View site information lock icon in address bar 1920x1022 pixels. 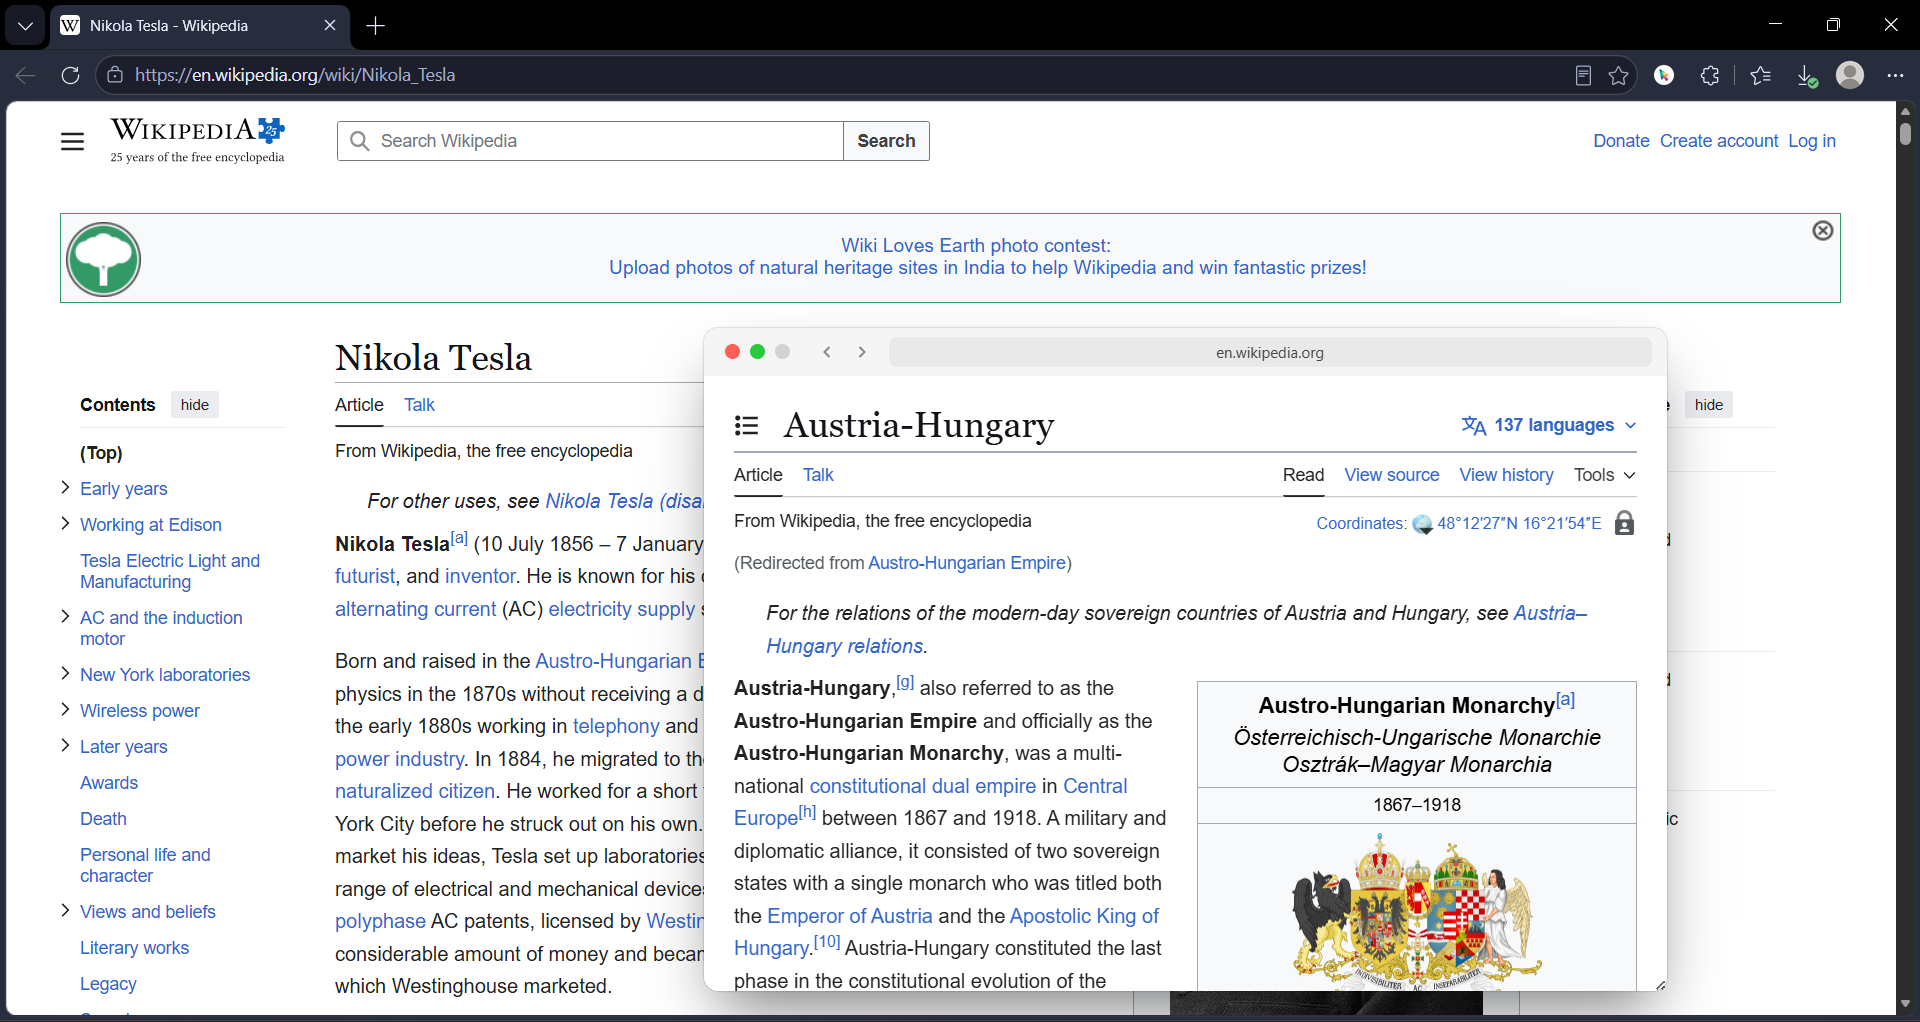pos(115,75)
